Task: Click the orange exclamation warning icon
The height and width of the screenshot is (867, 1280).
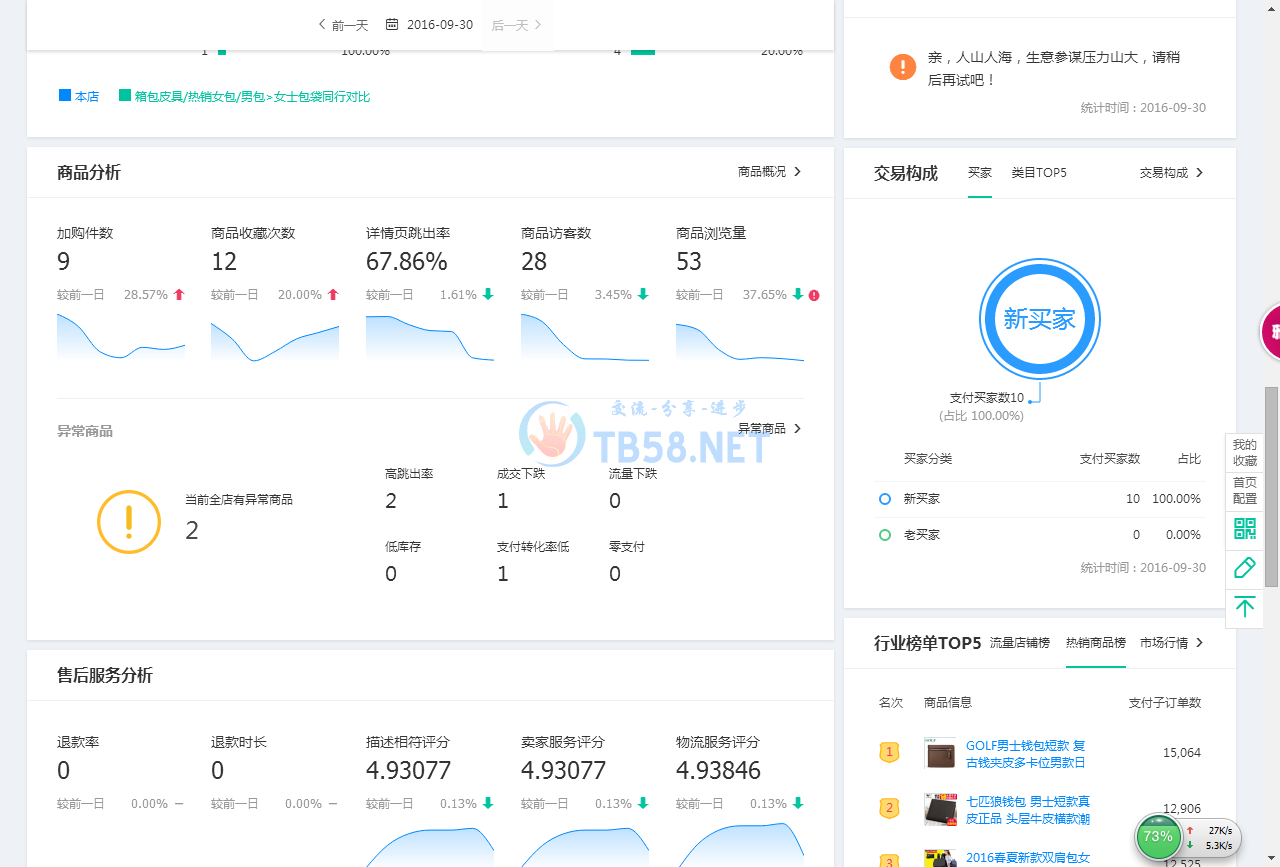Action: pos(903,67)
